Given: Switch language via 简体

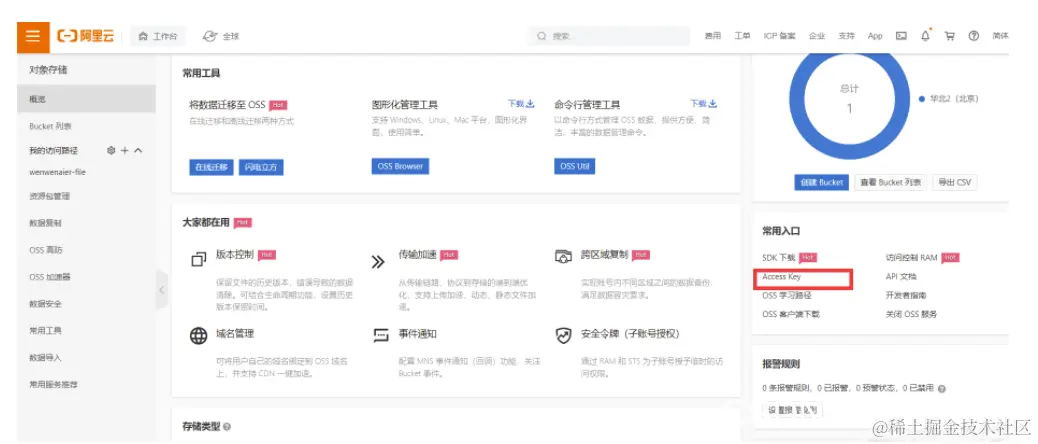Looking at the screenshot, I should pos(1000,36).
